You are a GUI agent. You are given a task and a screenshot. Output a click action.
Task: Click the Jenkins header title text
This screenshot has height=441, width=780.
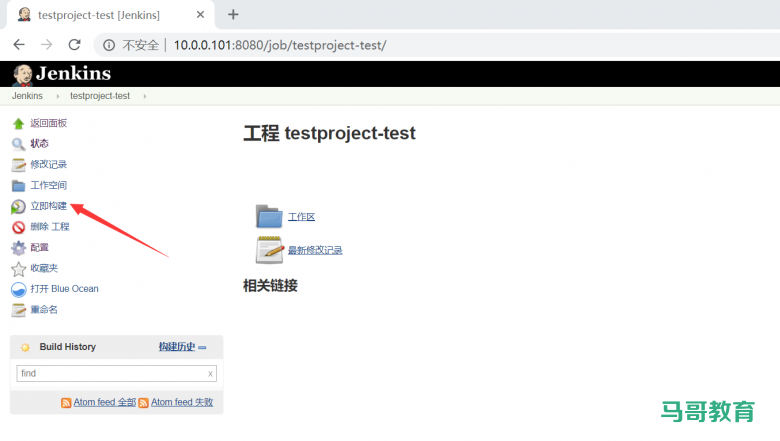click(x=74, y=74)
